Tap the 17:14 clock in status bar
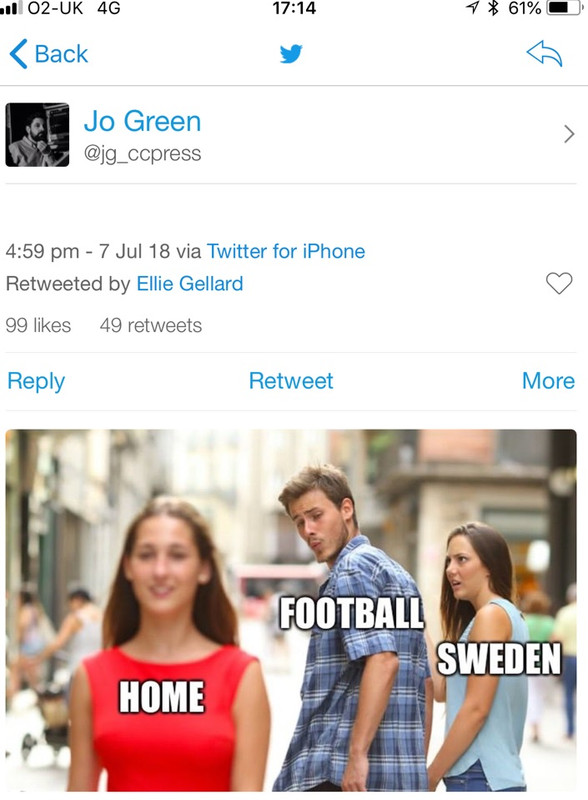 point(294,8)
